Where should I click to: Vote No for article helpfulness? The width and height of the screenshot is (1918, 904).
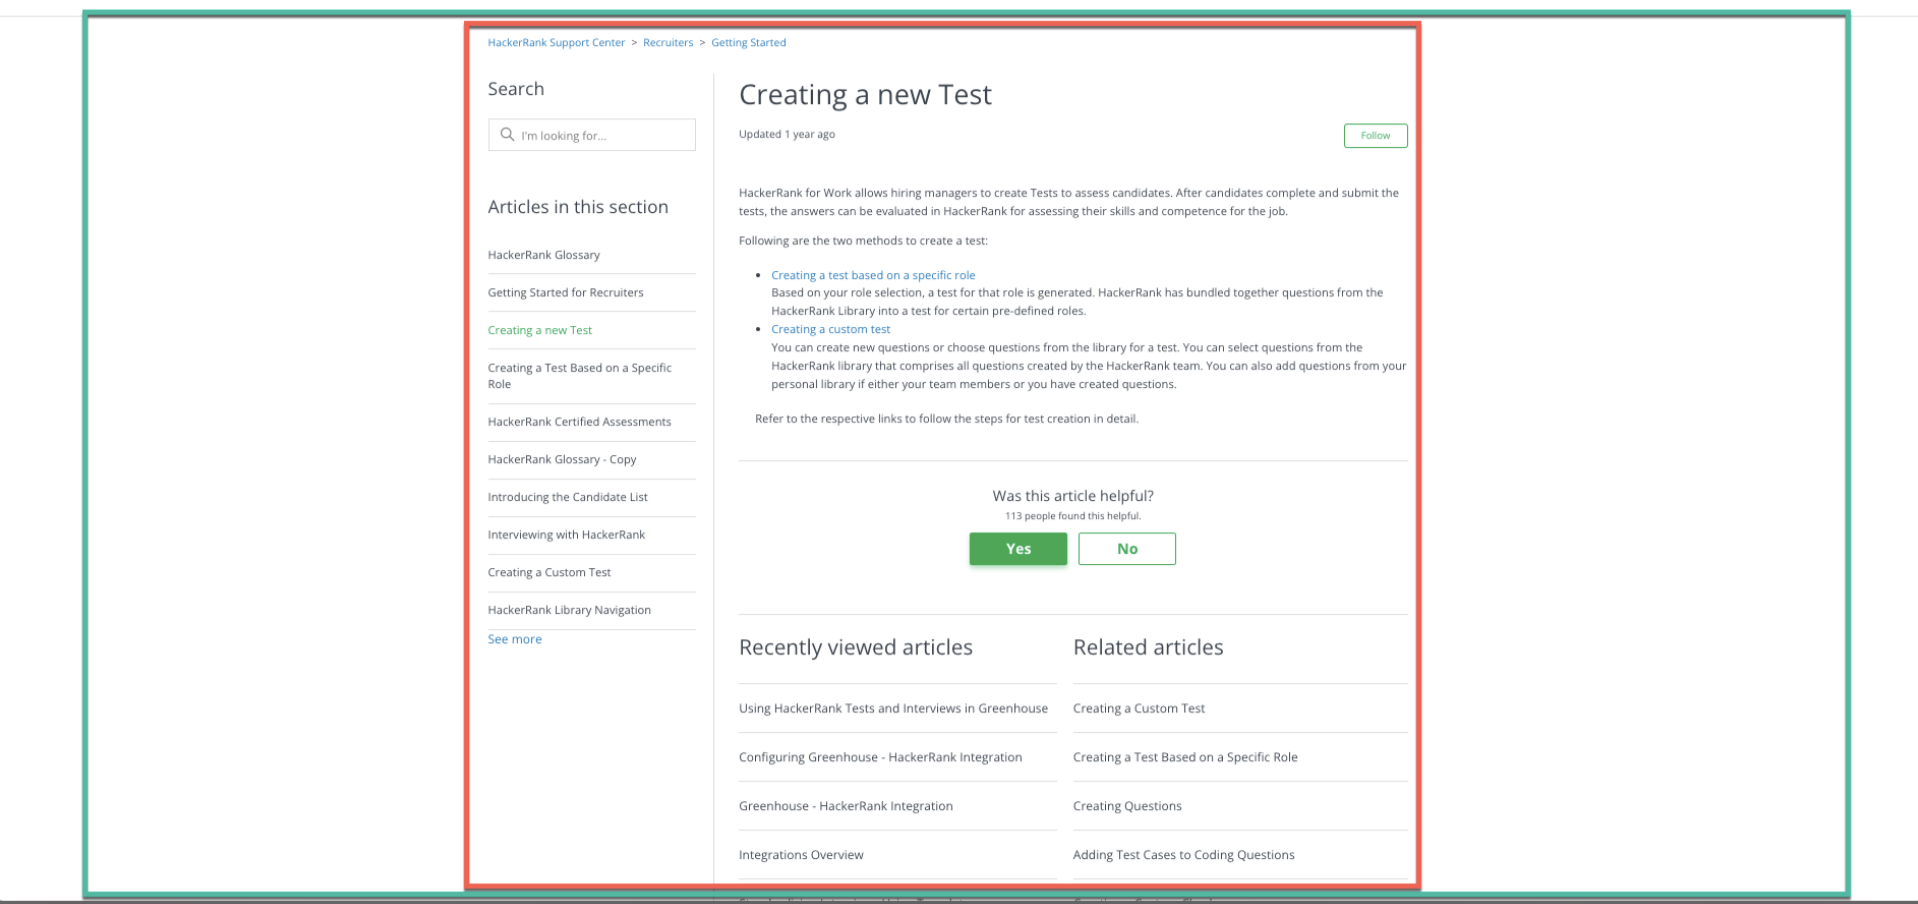tap(1126, 549)
